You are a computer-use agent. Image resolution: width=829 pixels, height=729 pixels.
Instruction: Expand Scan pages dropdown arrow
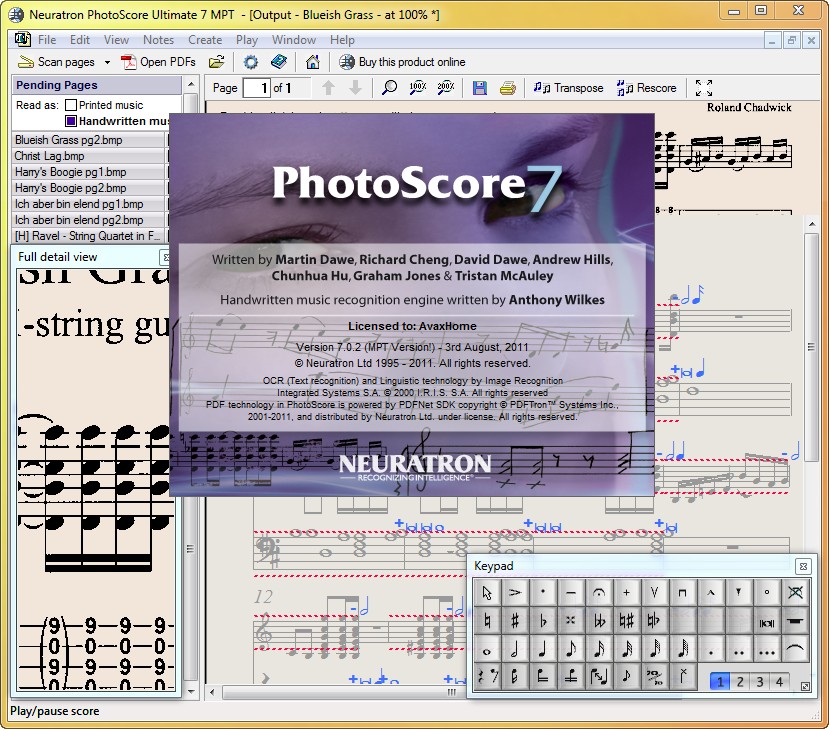point(107,62)
